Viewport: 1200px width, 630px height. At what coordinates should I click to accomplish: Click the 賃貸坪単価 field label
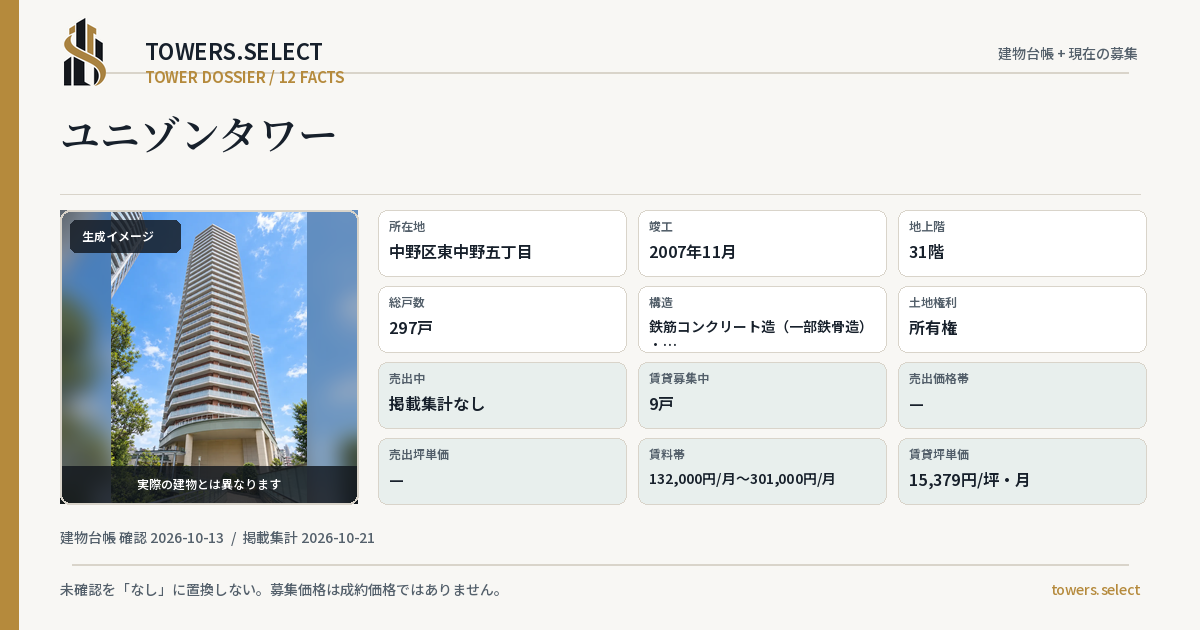939,455
